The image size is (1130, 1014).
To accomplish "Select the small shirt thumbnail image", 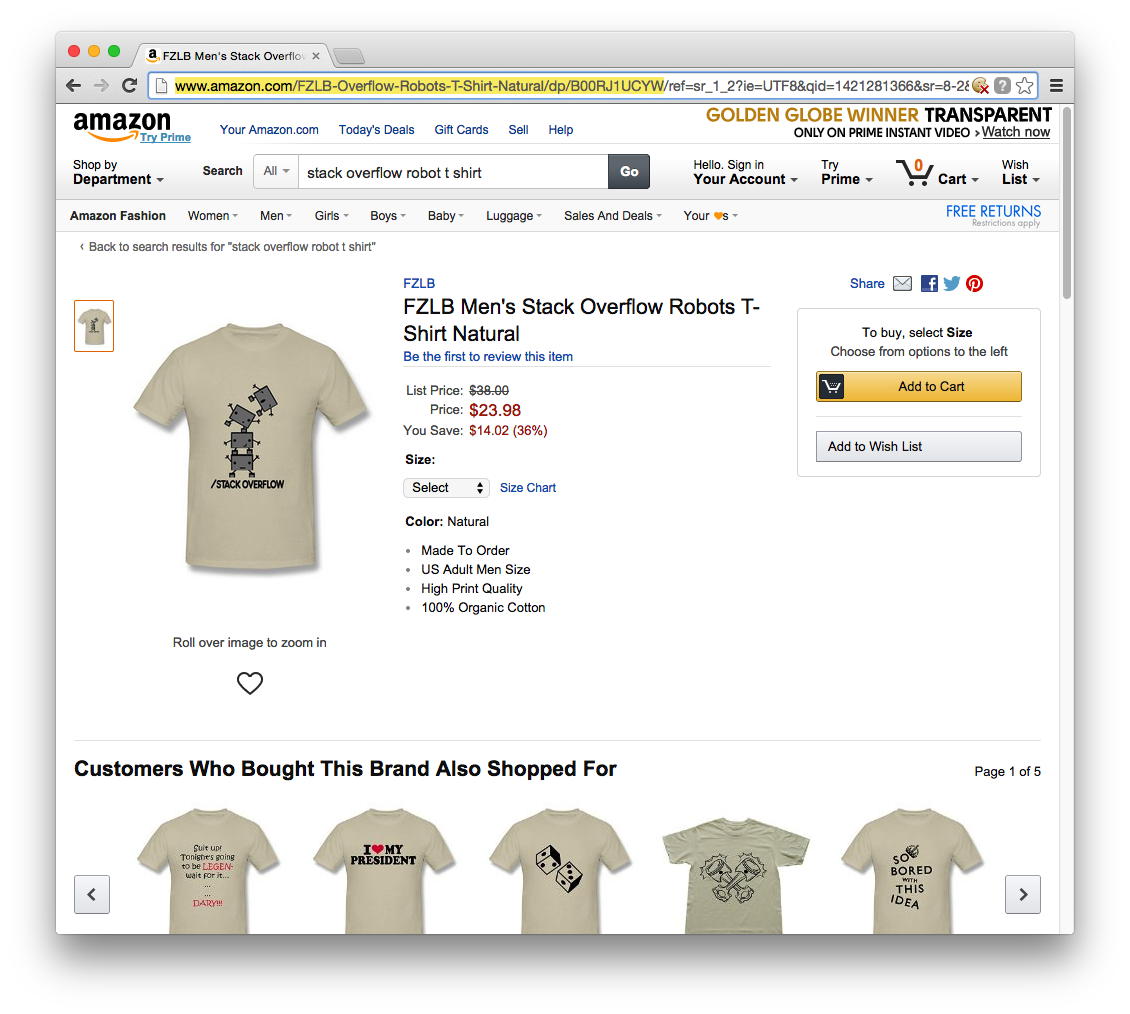I will (x=94, y=326).
